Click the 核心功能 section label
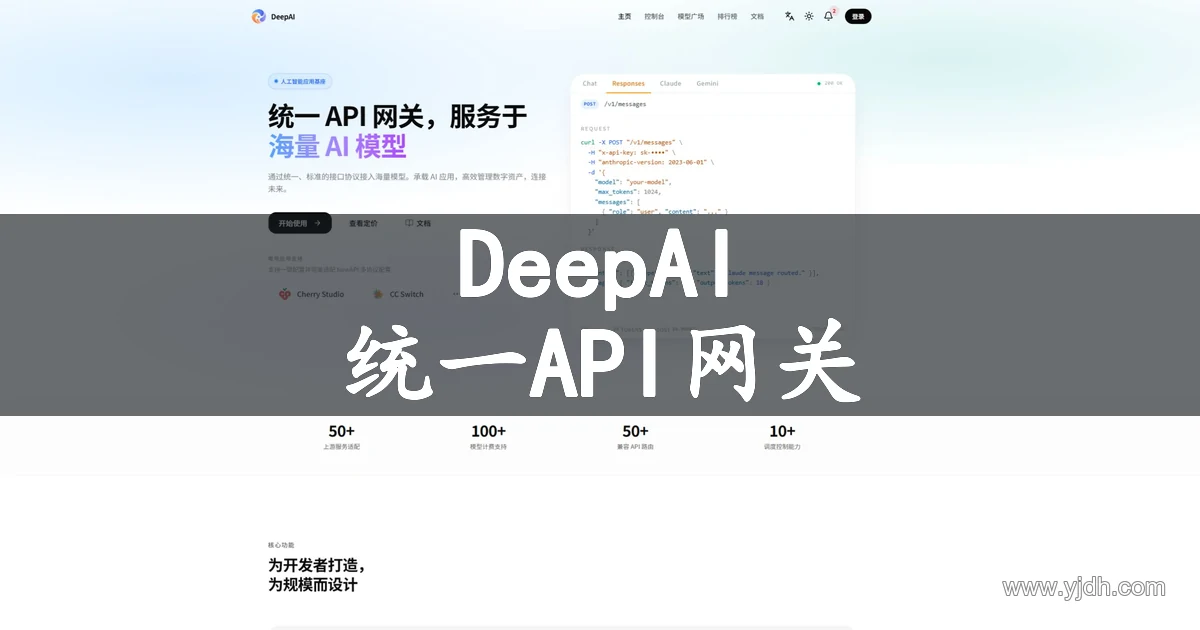 click(x=281, y=545)
